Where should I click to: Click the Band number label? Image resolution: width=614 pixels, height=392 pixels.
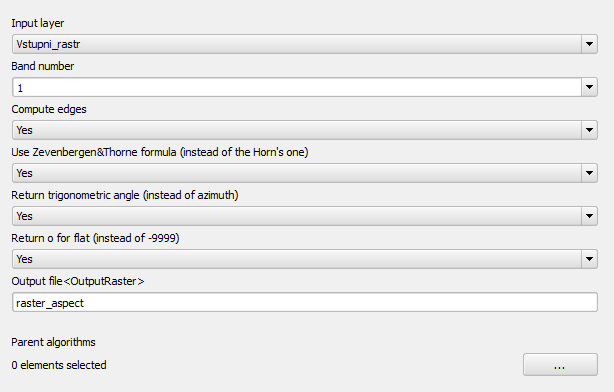click(x=42, y=66)
